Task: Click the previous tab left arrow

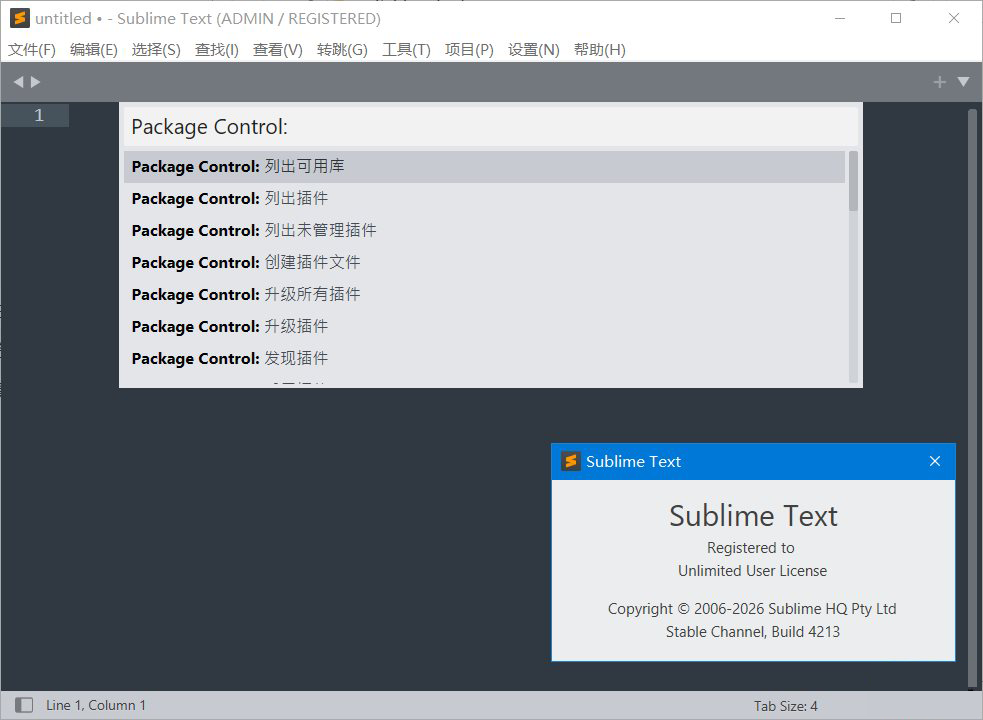Action: 18,82
